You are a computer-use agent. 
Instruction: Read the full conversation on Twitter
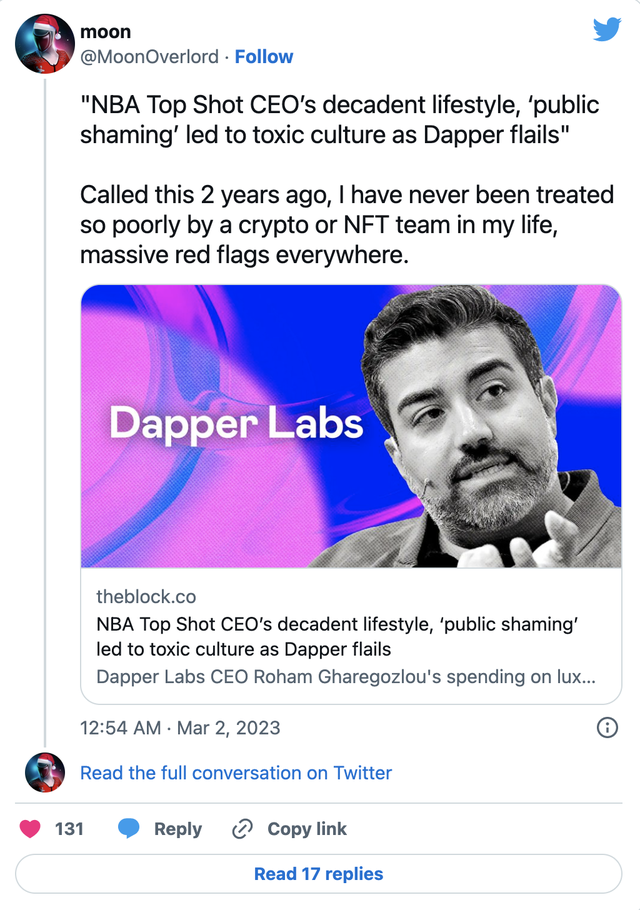236,773
